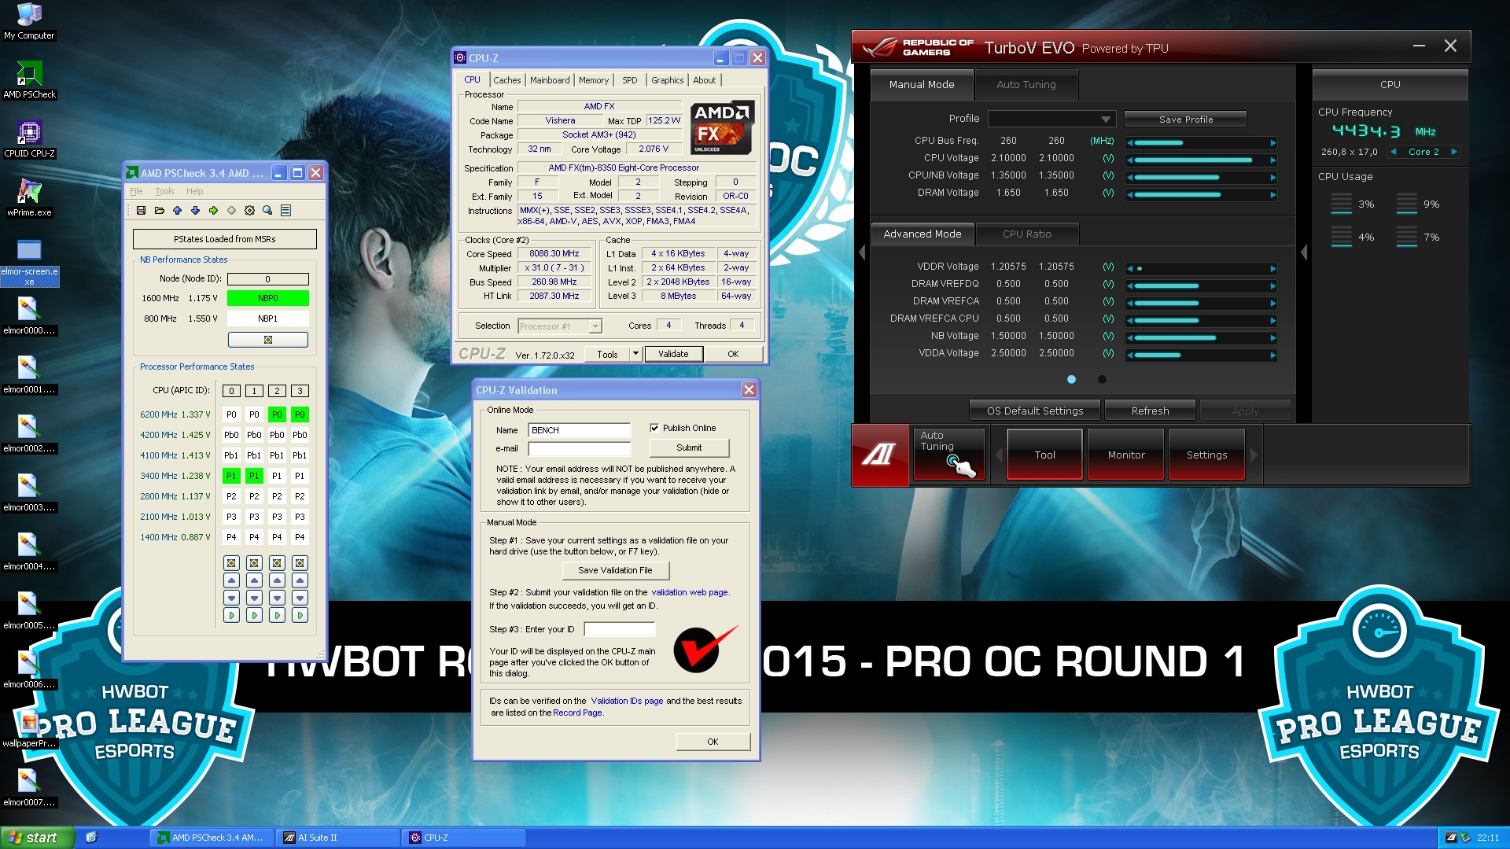Open the Processor Selection dropdown in CPU-Z
Viewport: 1510px width, 849px height.
(x=560, y=326)
